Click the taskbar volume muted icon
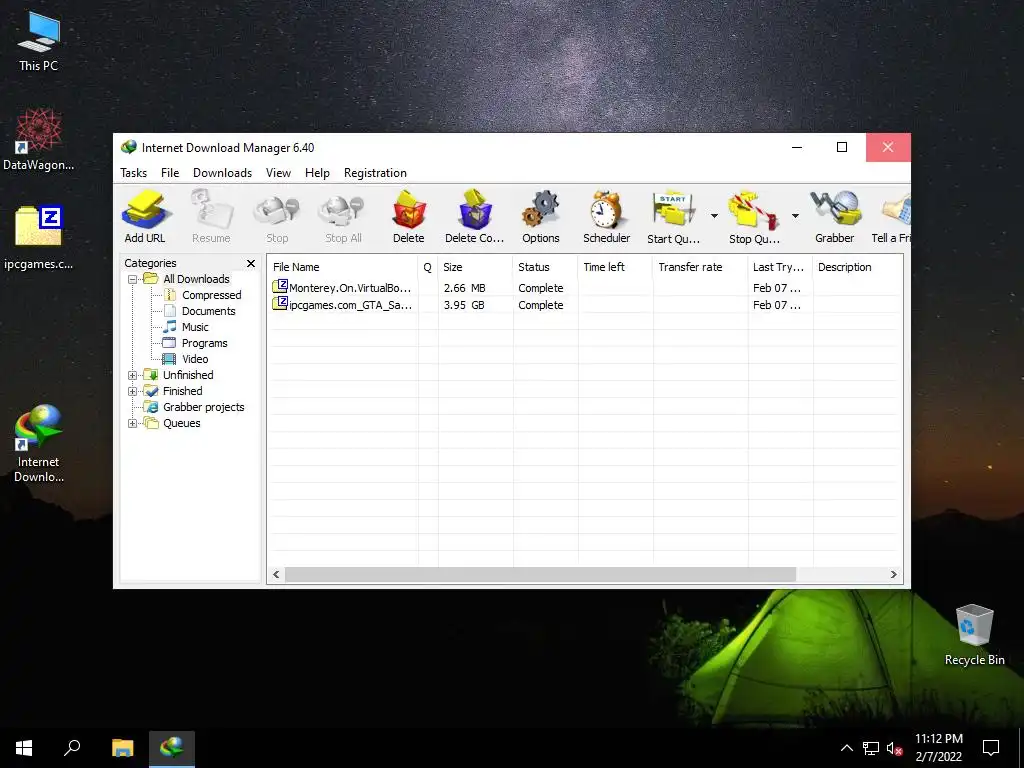Image resolution: width=1024 pixels, height=768 pixels. (x=895, y=748)
